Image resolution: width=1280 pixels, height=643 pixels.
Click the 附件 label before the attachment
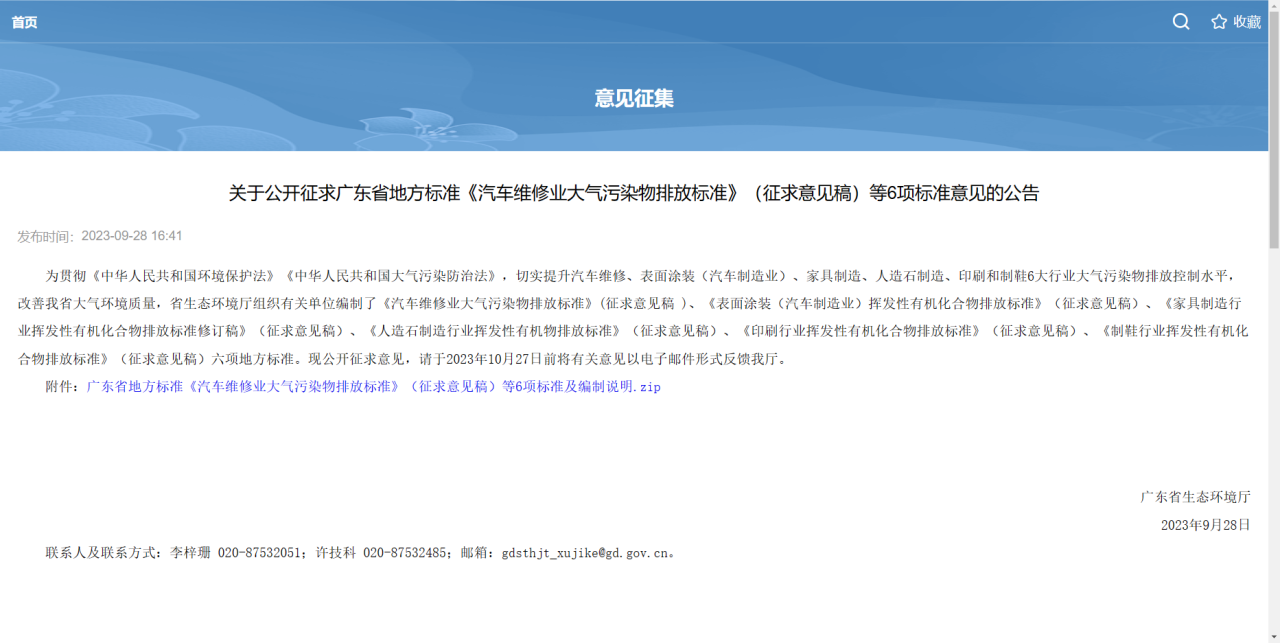[60, 386]
